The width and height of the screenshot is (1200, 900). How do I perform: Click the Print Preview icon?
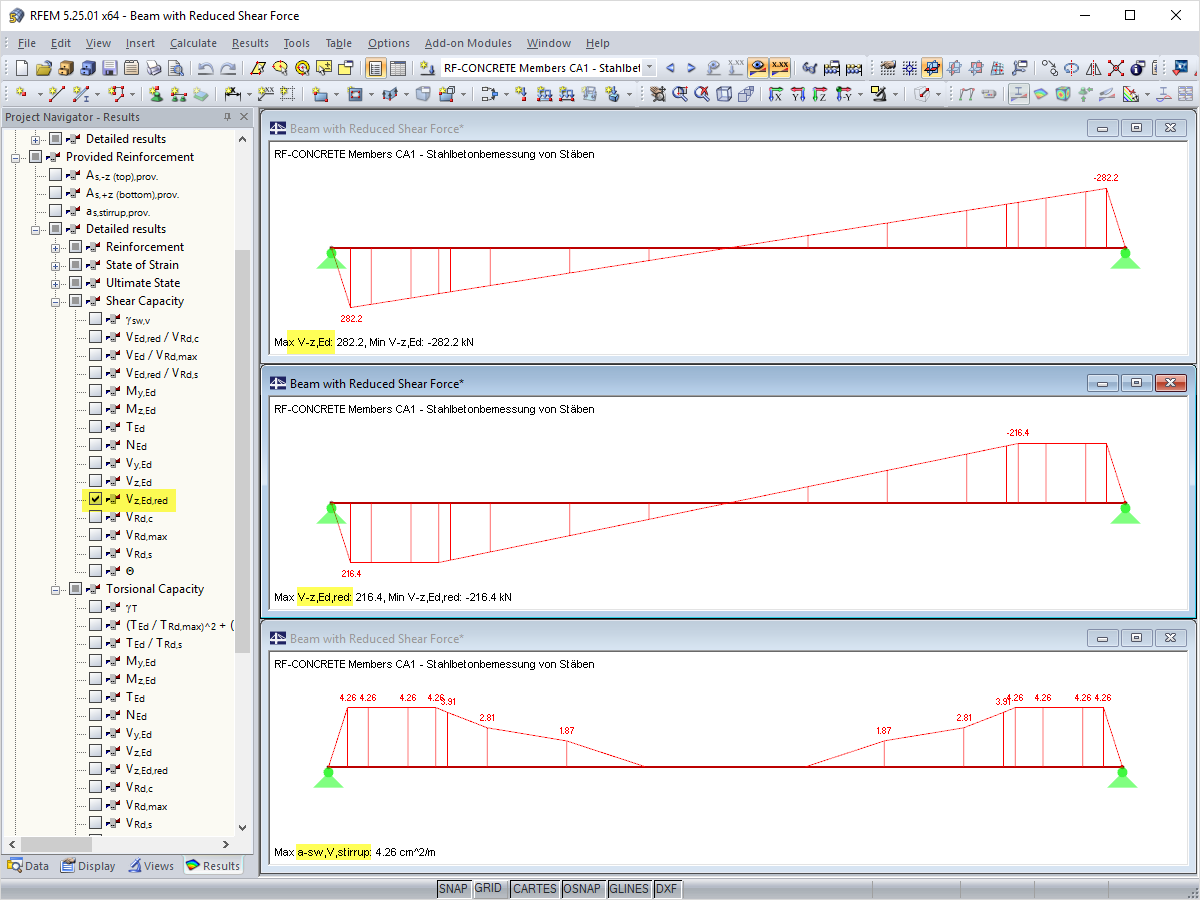coord(175,68)
